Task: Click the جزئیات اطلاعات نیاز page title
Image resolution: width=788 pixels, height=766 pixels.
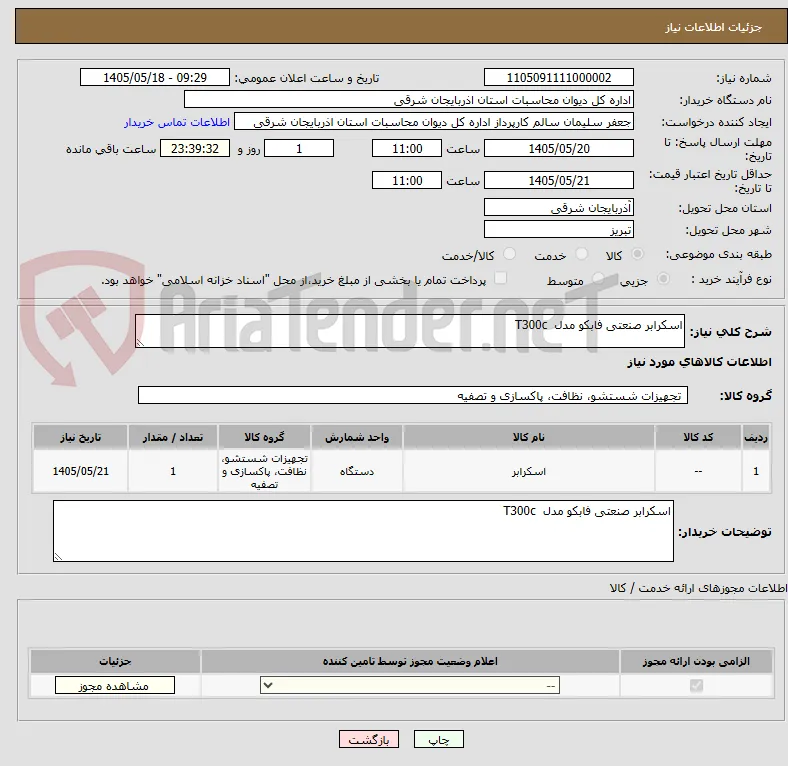Action: (714, 27)
